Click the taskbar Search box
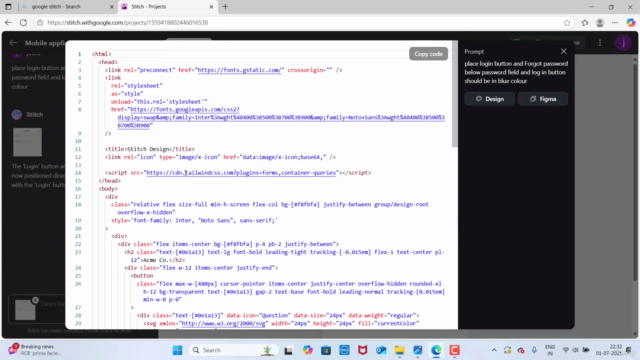 (233, 350)
